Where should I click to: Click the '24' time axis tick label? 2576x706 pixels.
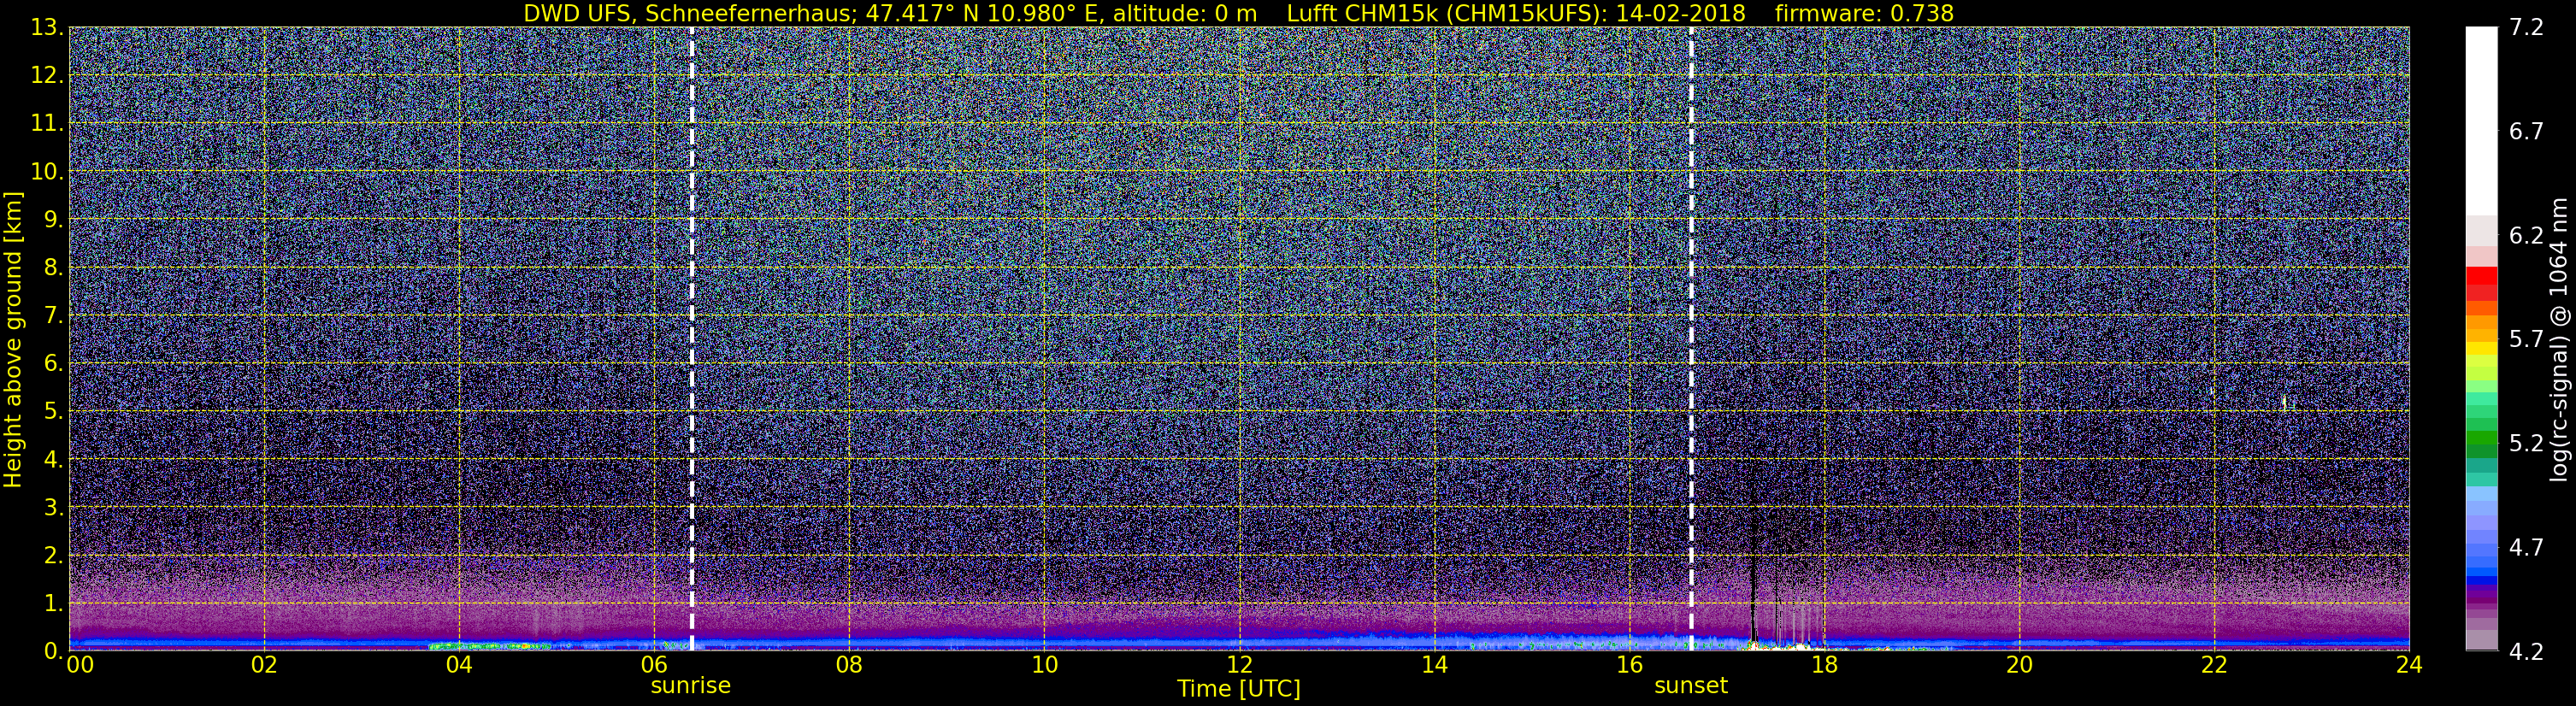(2409, 665)
